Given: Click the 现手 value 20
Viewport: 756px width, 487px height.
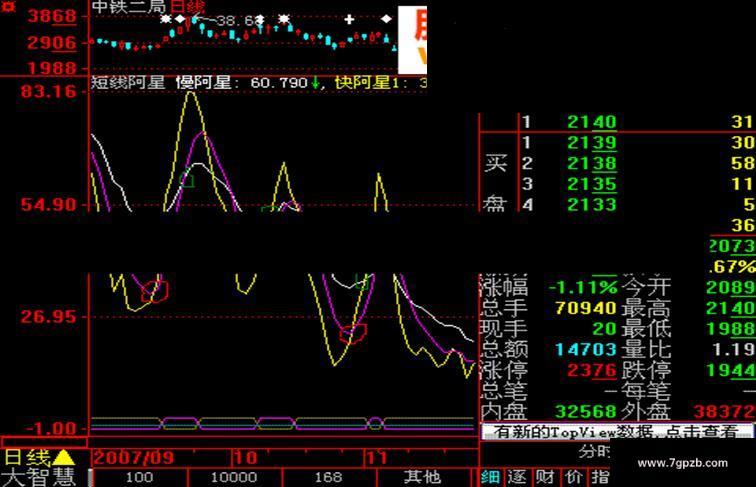Looking at the screenshot, I should pyautogui.click(x=605, y=329).
